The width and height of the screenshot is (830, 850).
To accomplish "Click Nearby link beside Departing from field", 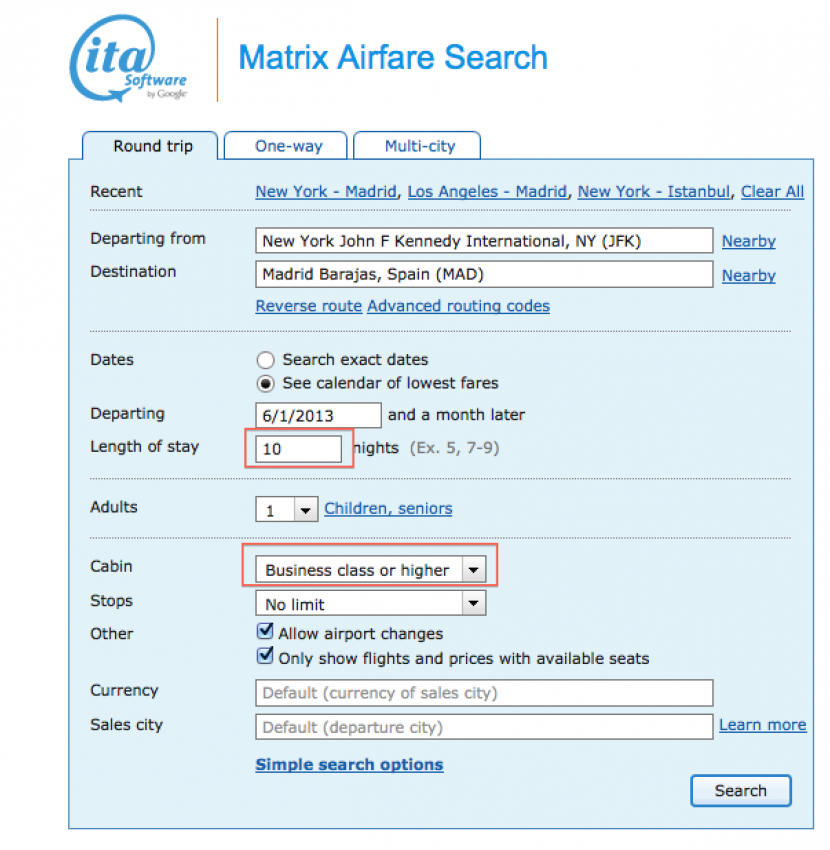I will 749,241.
